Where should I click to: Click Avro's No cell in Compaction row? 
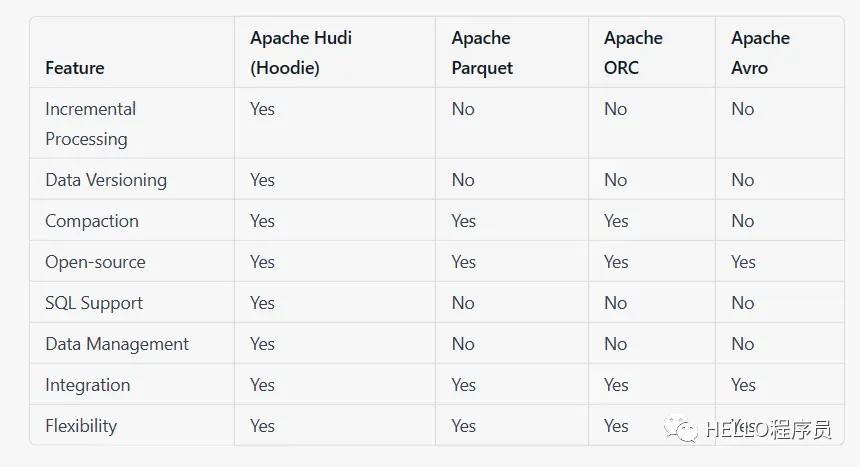[742, 221]
